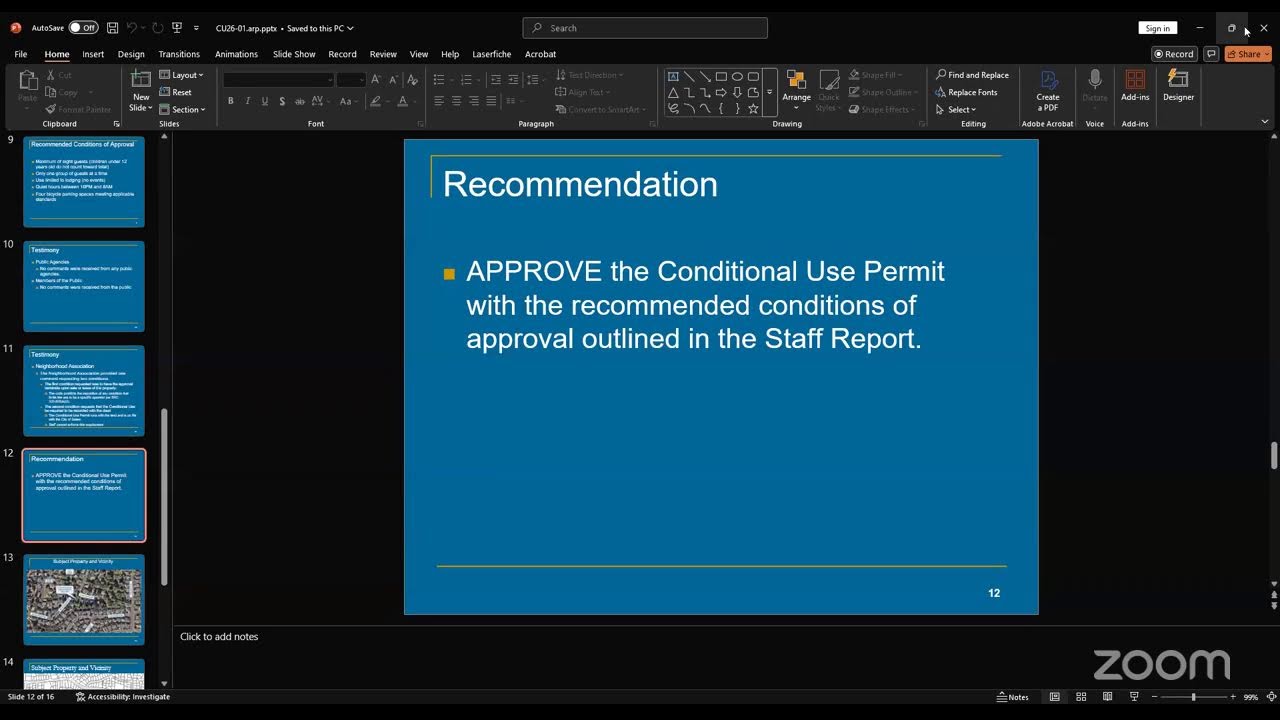The width and height of the screenshot is (1280, 720).
Task: Toggle Bold formatting
Action: (231, 101)
